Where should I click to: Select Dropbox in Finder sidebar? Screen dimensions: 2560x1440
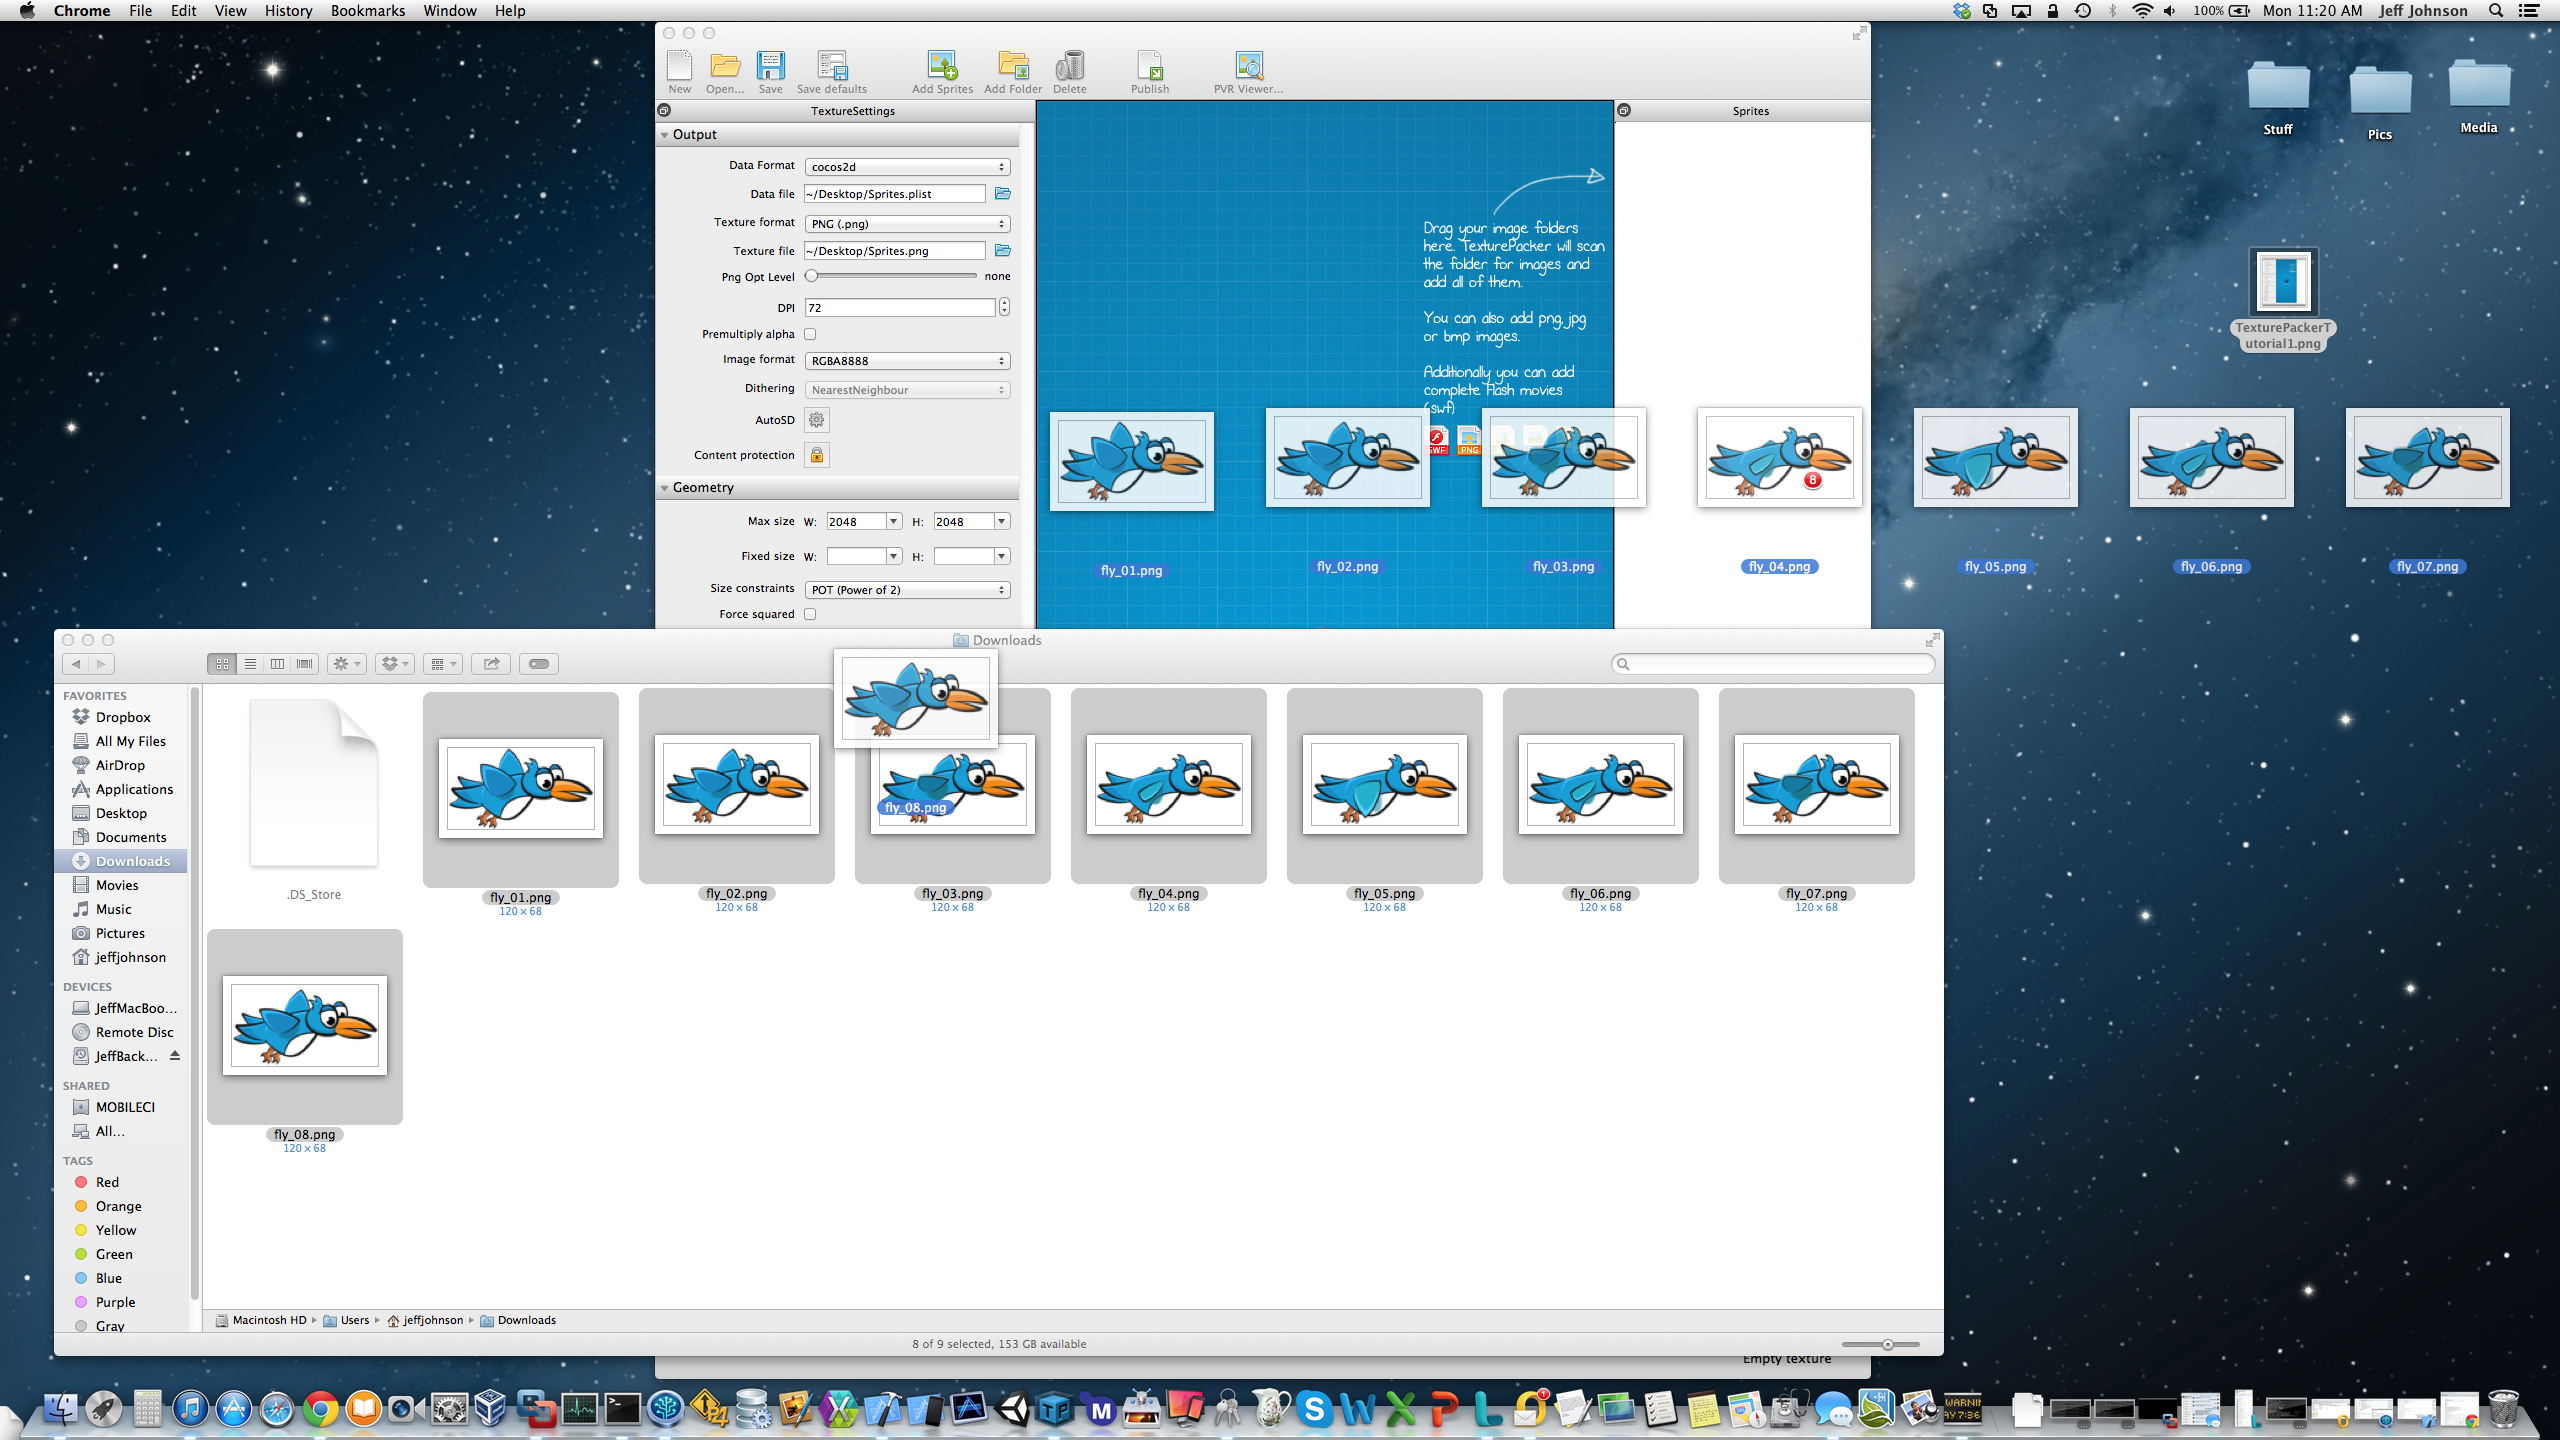pyautogui.click(x=121, y=717)
